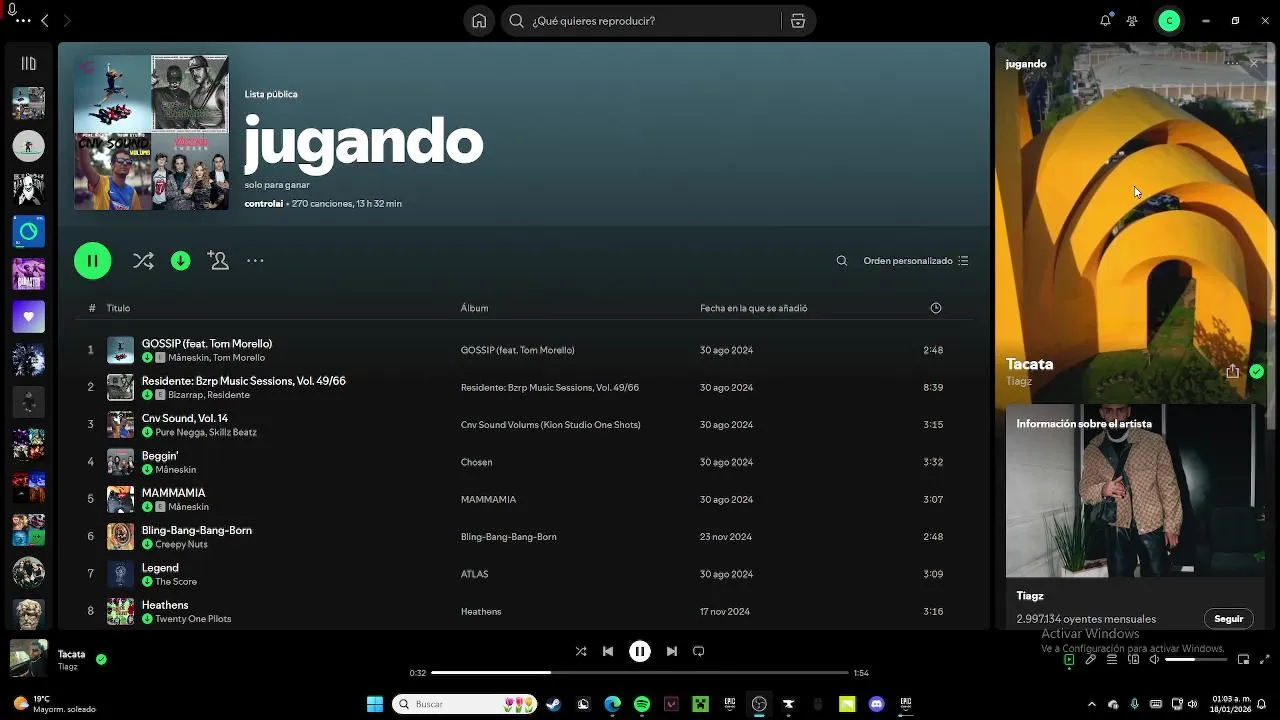Screen dimensions: 1280x720
Task: Seek on the song progress bar
Action: (640, 673)
